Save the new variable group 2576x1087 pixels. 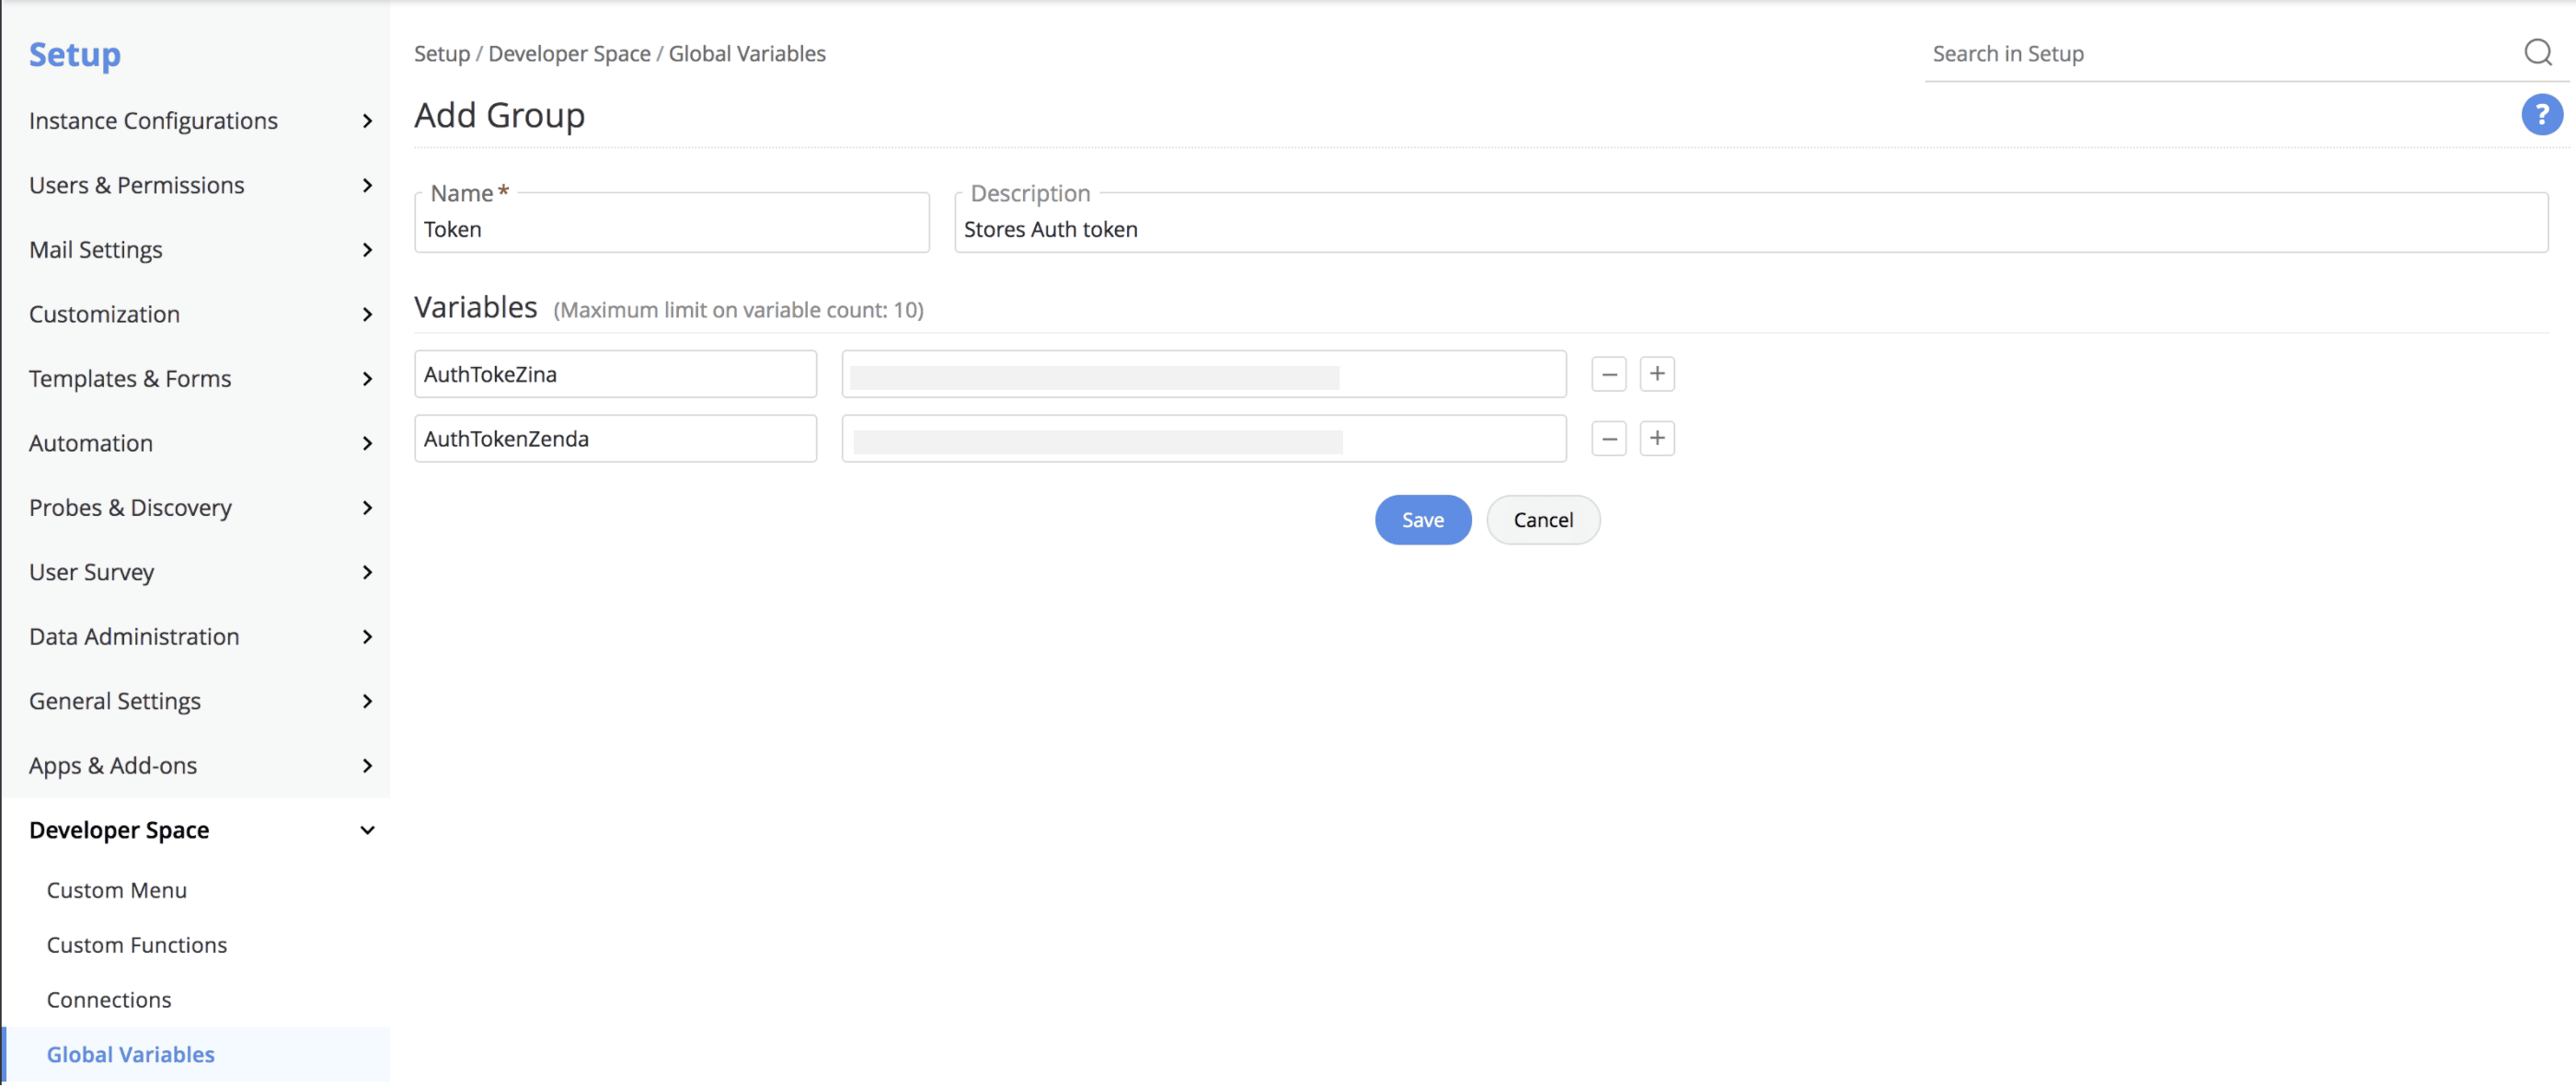click(1422, 520)
